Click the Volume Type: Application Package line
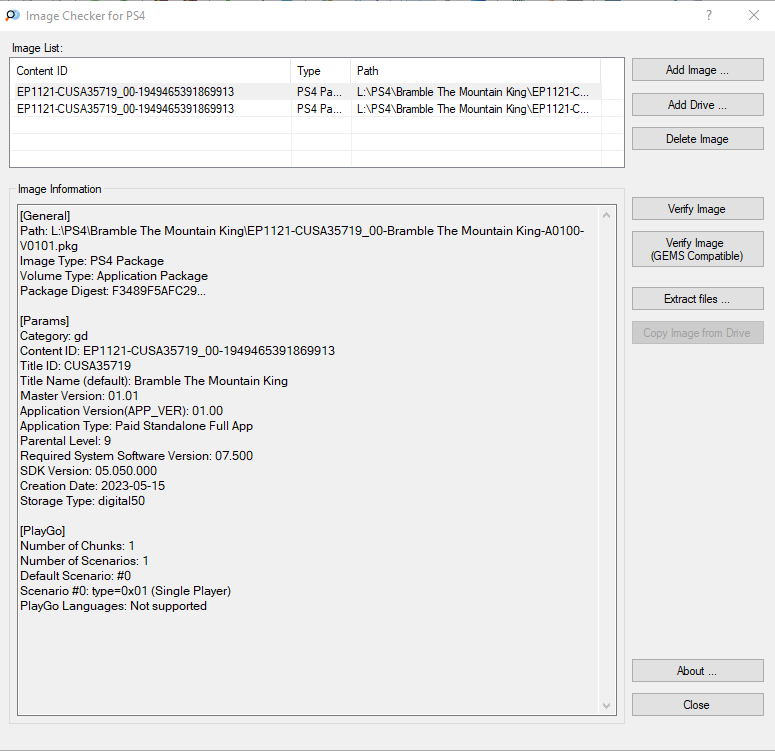 tap(114, 276)
